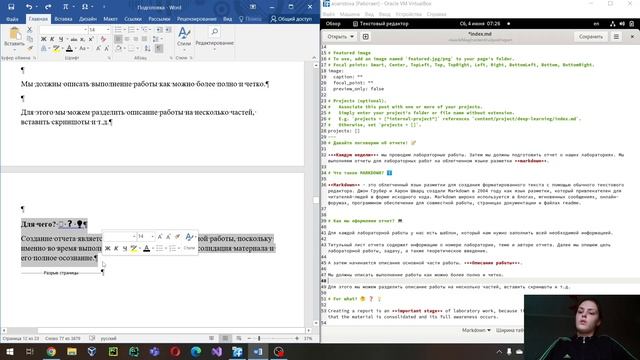This screenshot has height=360, width=640.
Task: Open the text editor hamburger menu
Action: 616,37
